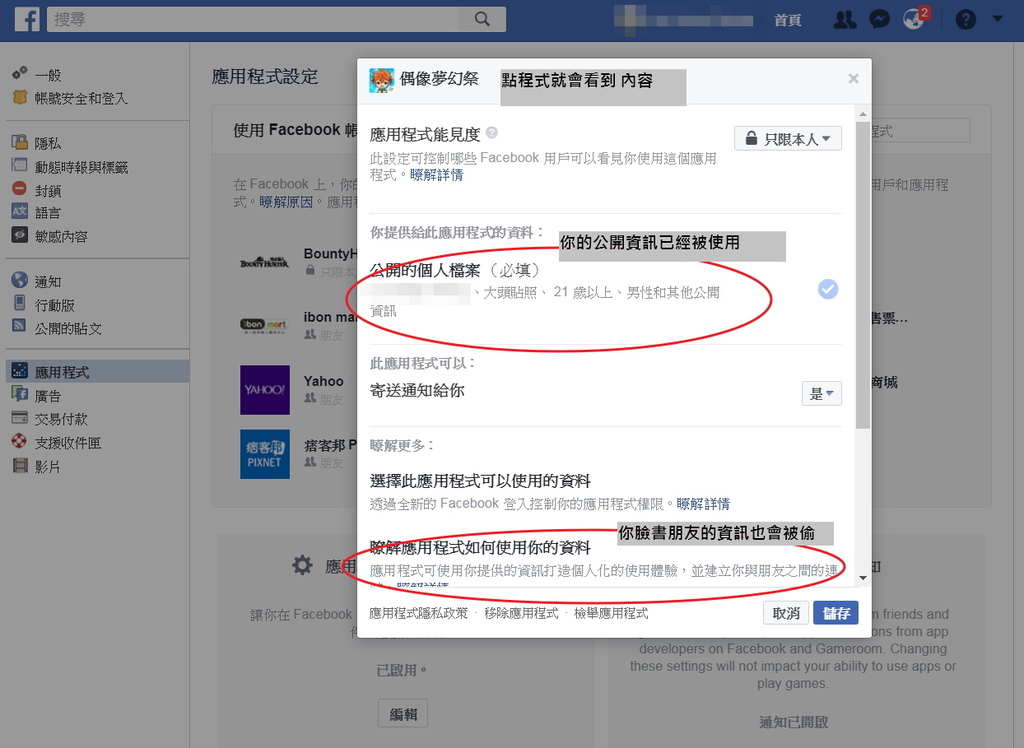Screen dimensions: 1024x748
Task: Click the 影片 film icon
Action: tap(20, 465)
